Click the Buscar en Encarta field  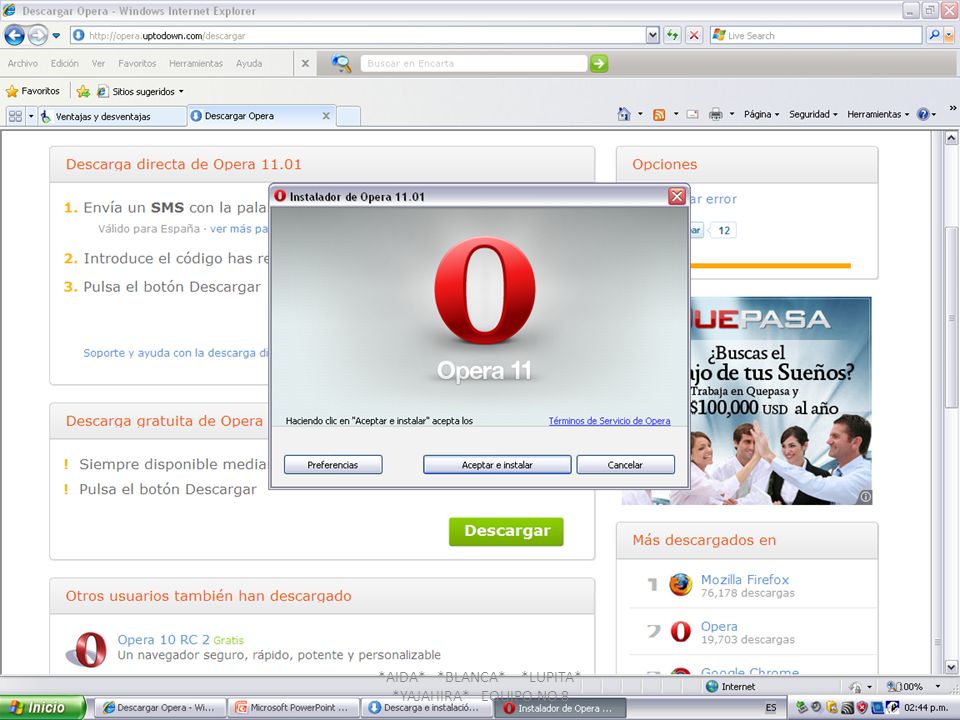[473, 63]
